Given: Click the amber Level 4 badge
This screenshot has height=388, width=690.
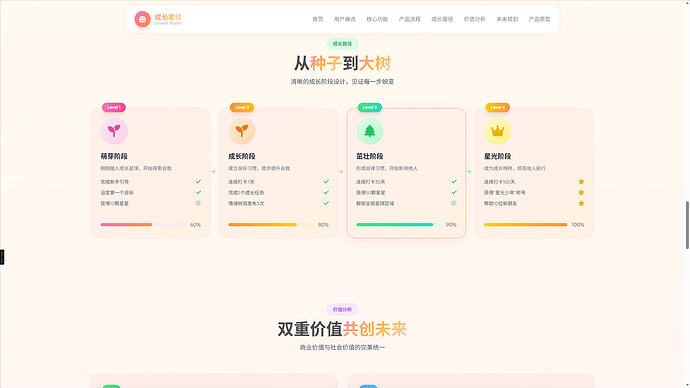Looking at the screenshot, I should [497, 107].
